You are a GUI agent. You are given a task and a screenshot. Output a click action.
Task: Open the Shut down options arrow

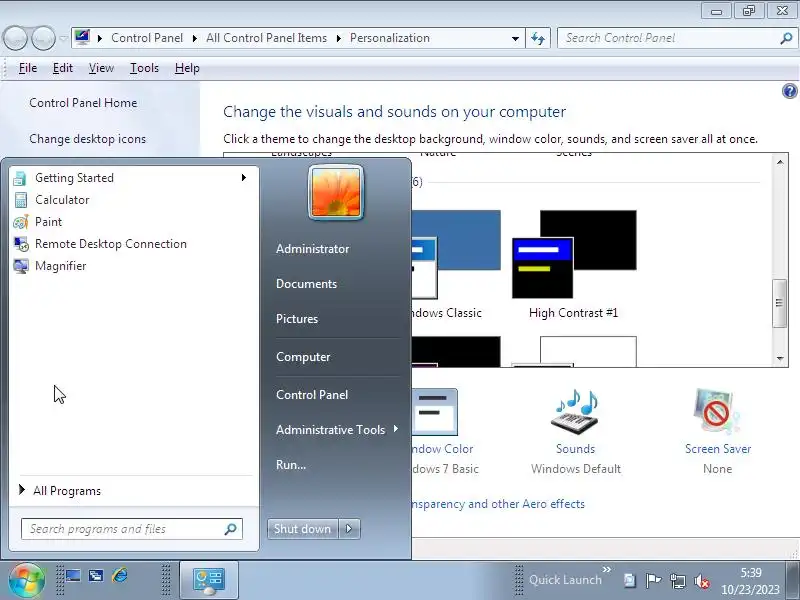click(x=349, y=529)
